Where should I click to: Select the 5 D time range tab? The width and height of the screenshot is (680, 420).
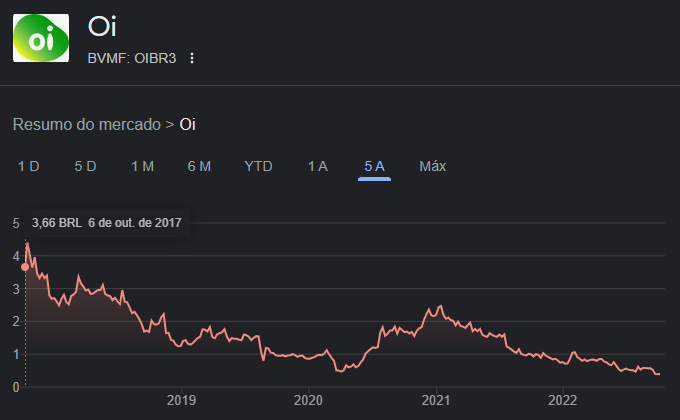coord(85,166)
